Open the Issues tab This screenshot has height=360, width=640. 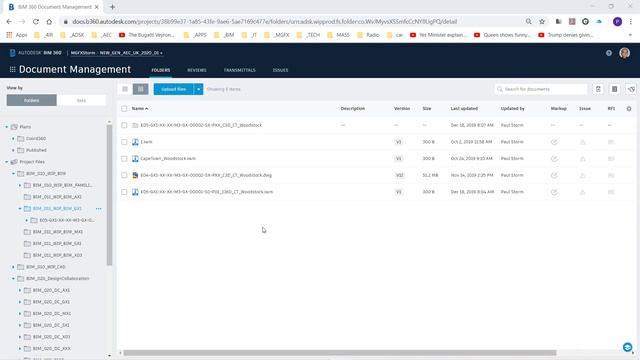pyautogui.click(x=280, y=70)
